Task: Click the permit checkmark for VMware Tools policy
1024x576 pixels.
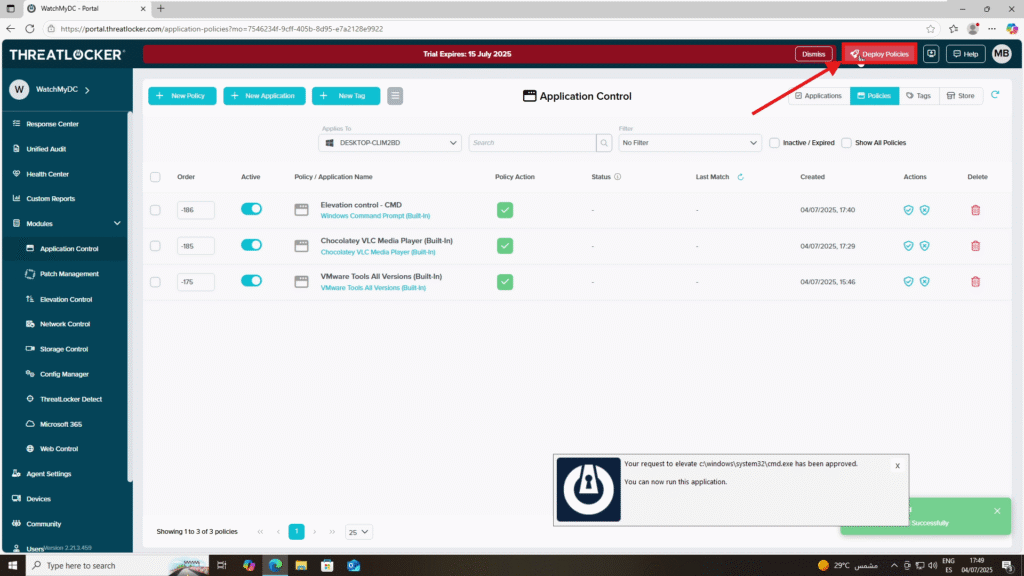Action: [505, 282]
